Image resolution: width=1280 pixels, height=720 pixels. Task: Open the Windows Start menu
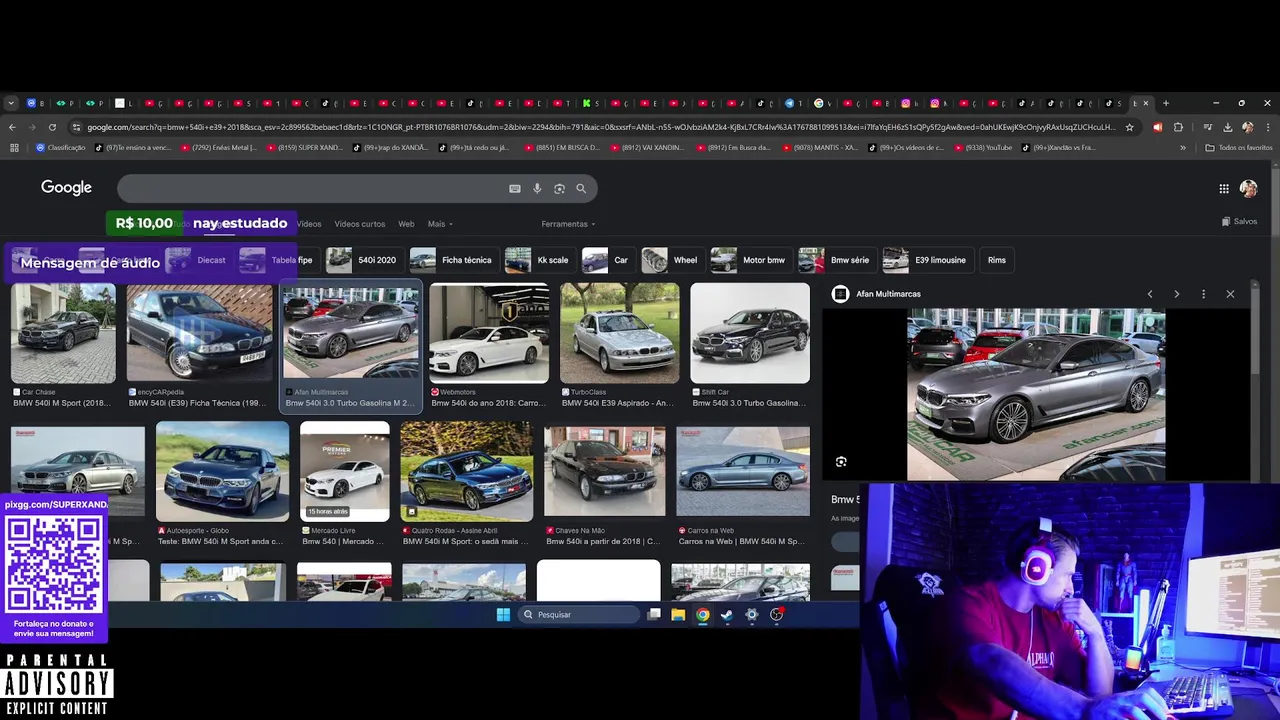point(503,614)
